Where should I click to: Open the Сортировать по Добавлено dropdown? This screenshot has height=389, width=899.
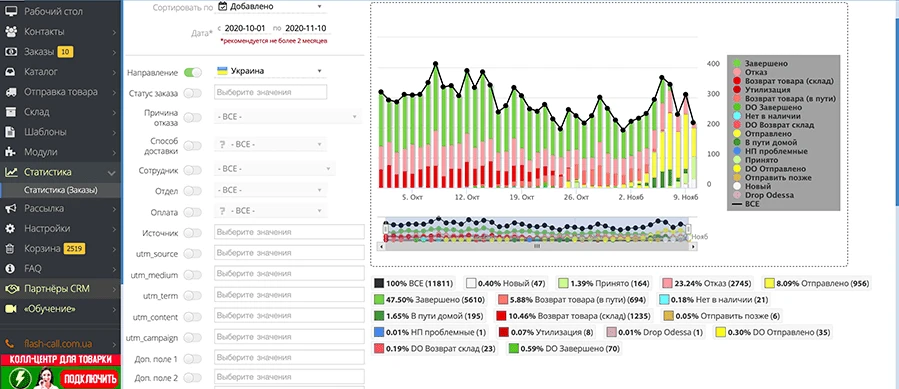[271, 6]
